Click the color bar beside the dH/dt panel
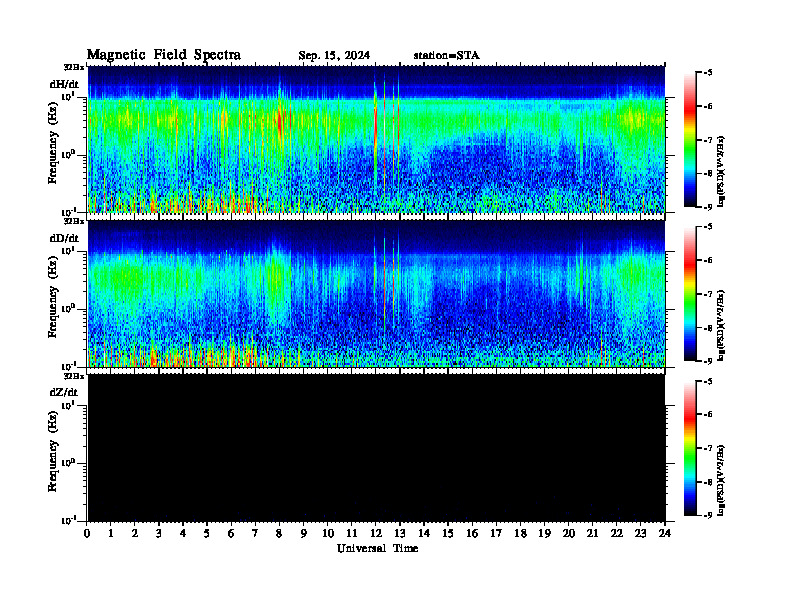This screenshot has width=792, height=612. 690,140
